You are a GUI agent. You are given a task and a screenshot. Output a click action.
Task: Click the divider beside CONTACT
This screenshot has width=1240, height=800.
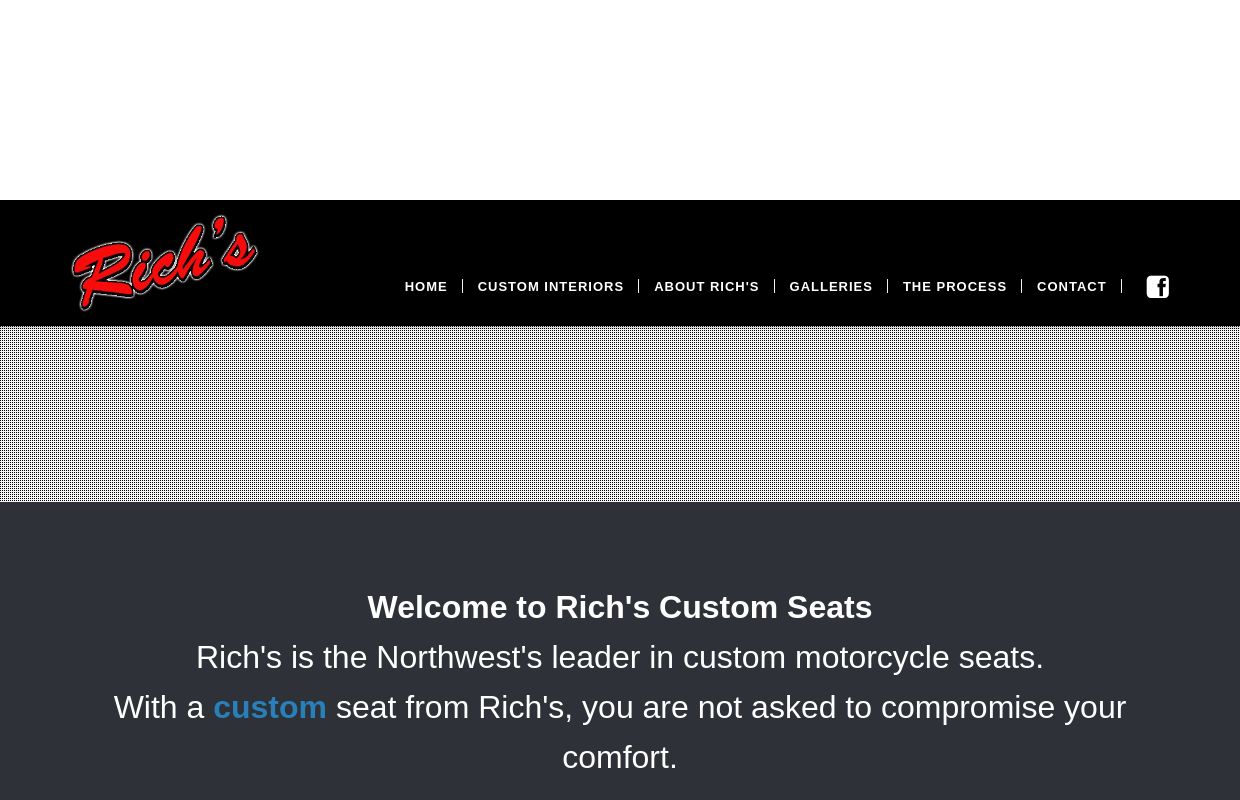tap(1121, 286)
